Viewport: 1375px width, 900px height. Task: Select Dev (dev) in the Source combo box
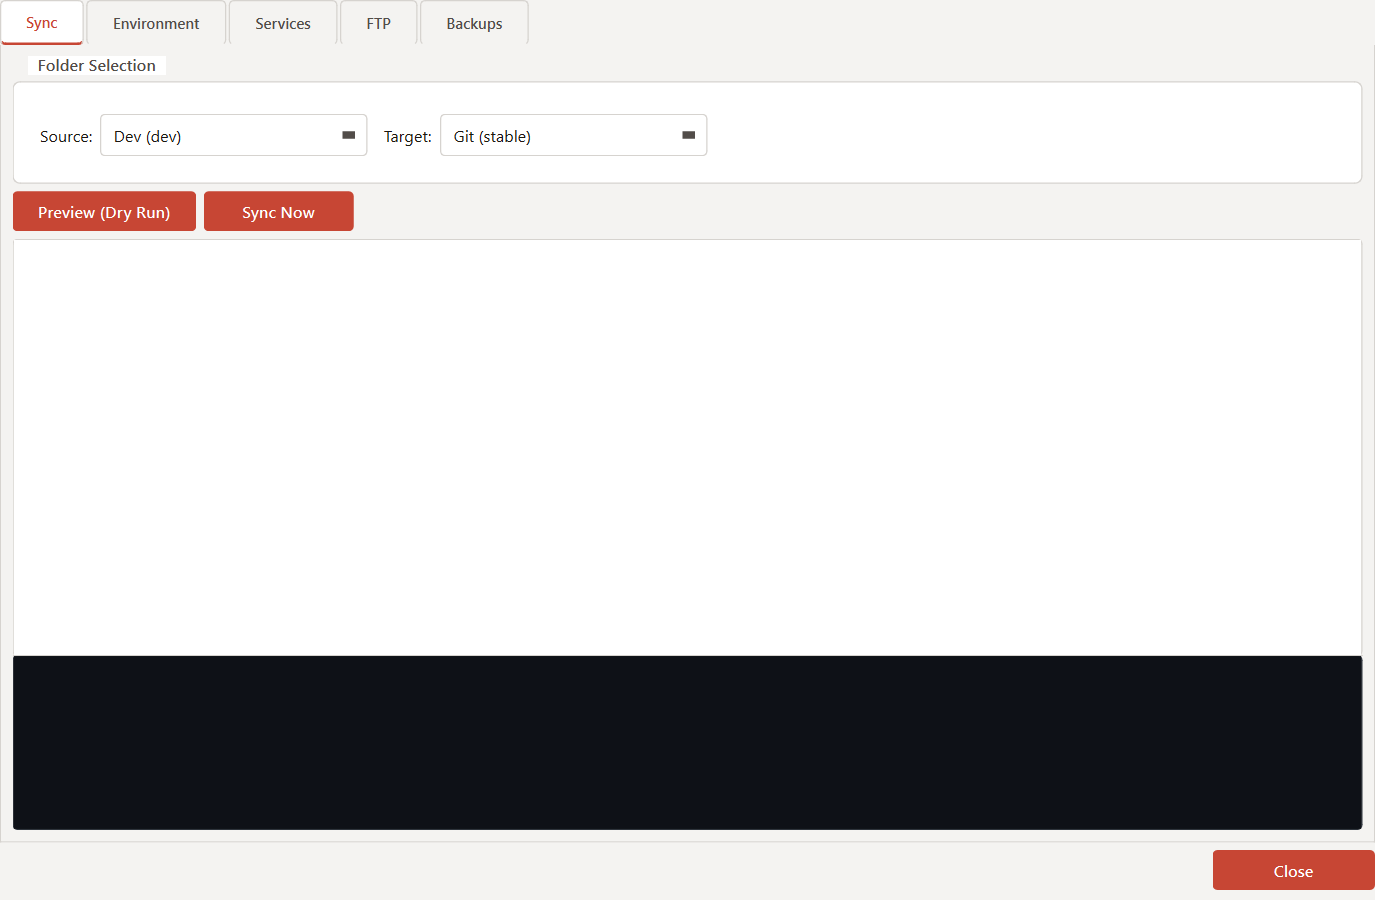pos(220,135)
